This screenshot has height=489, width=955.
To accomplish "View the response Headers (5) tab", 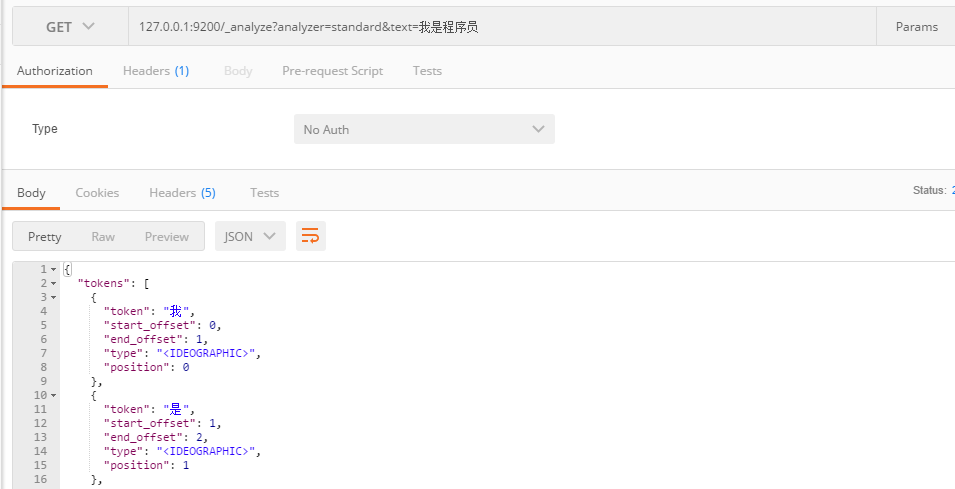I will coord(182,193).
